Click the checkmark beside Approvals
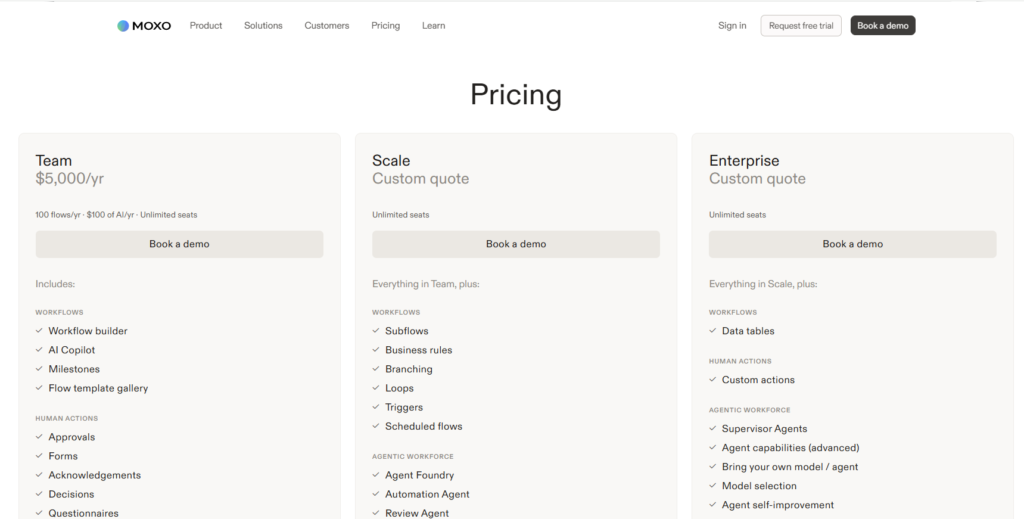This screenshot has height=519, width=1024. pyautogui.click(x=39, y=436)
